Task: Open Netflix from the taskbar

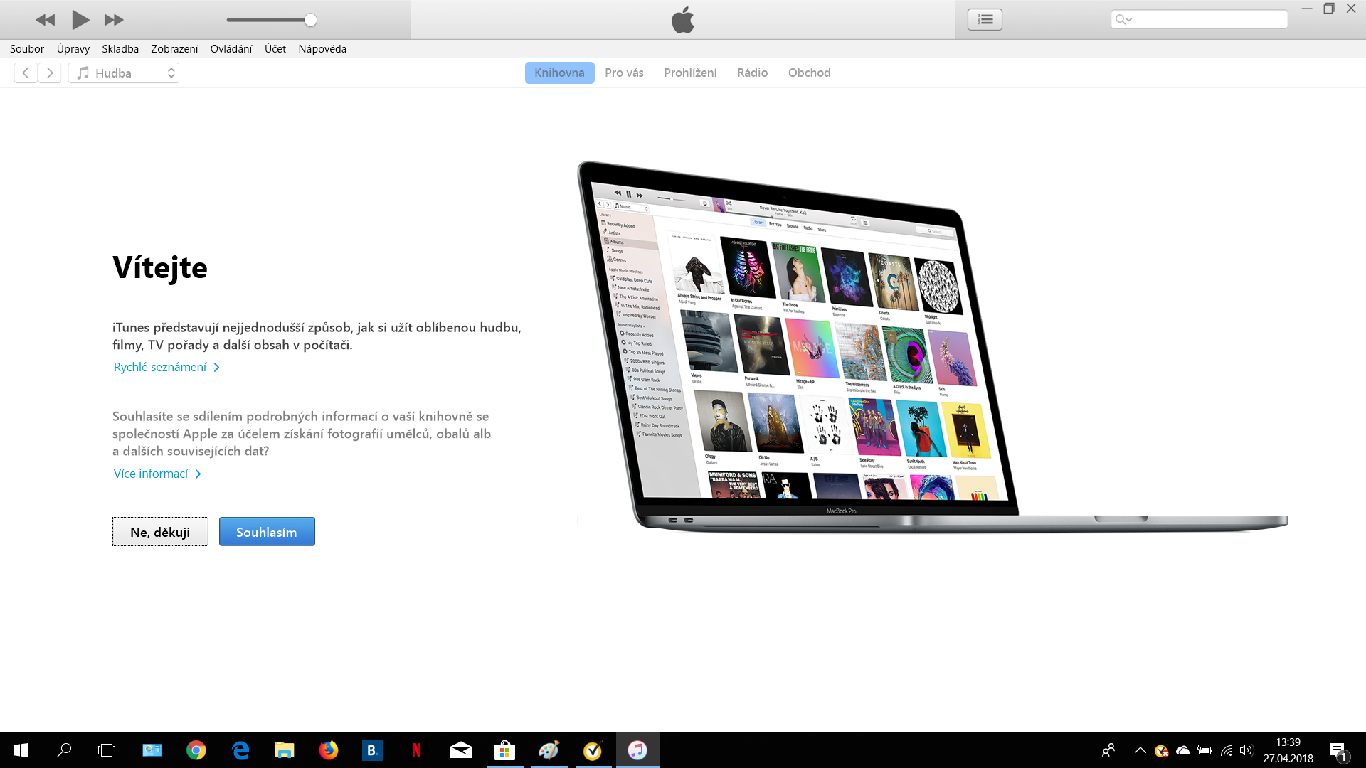Action: click(416, 750)
